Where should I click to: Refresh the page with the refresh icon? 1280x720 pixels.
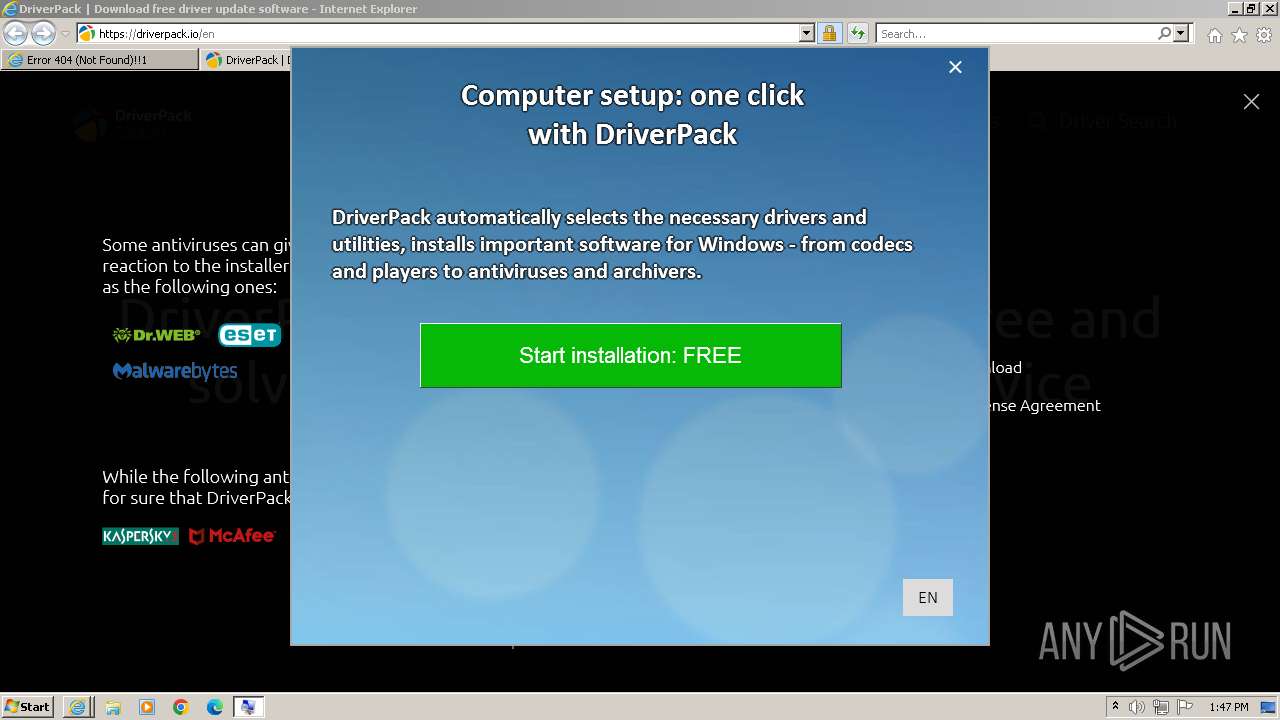point(857,33)
